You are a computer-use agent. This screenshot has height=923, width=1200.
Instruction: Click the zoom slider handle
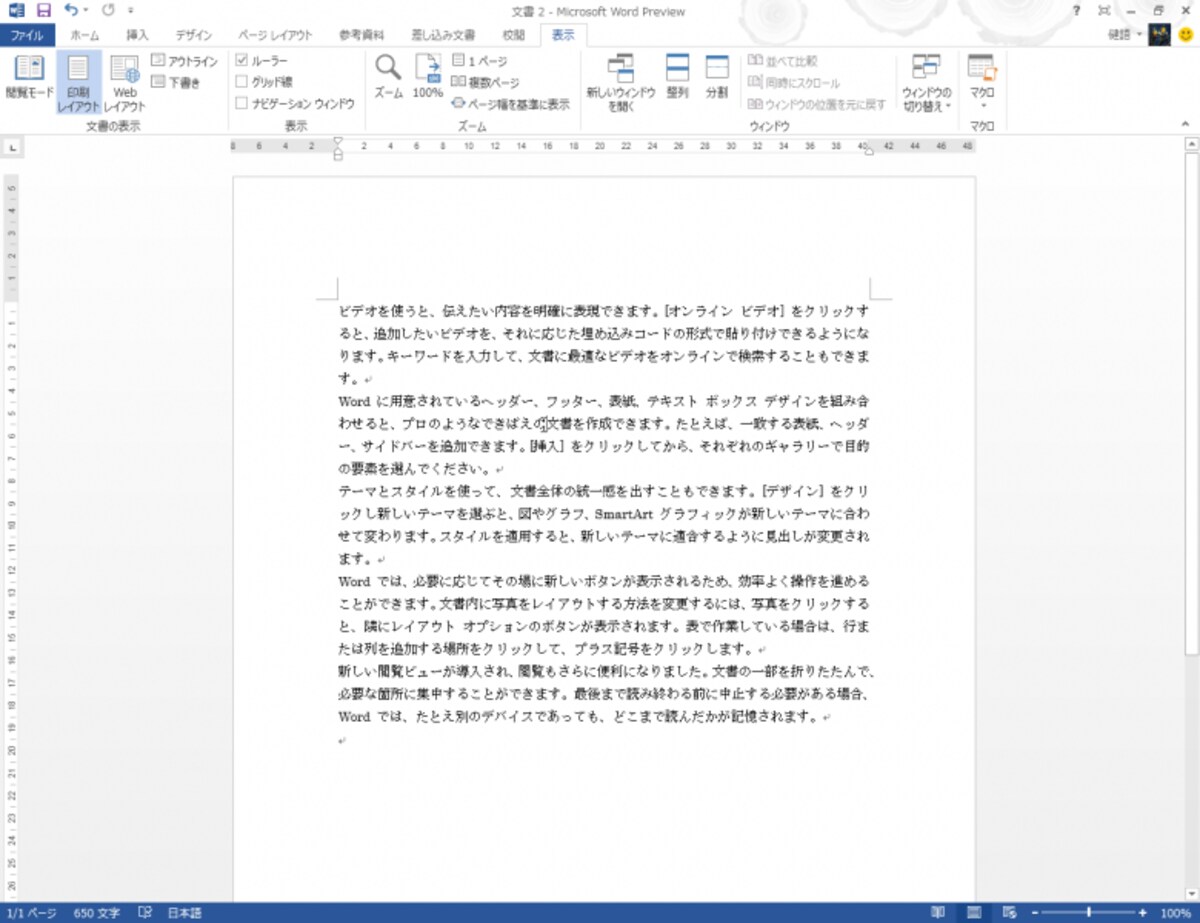[1089, 913]
